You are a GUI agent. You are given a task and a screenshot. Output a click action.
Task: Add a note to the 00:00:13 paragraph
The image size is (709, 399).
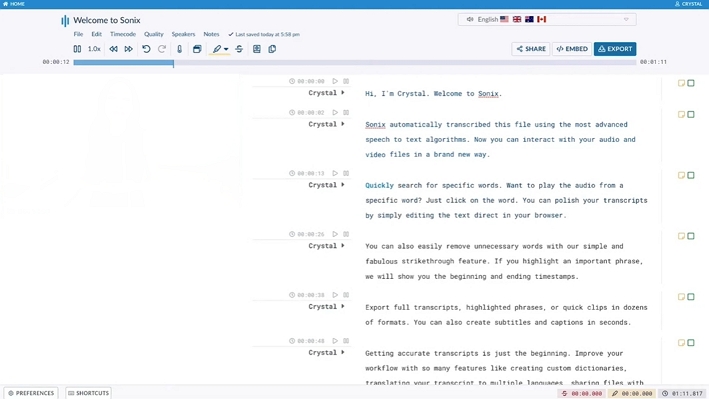point(681,175)
